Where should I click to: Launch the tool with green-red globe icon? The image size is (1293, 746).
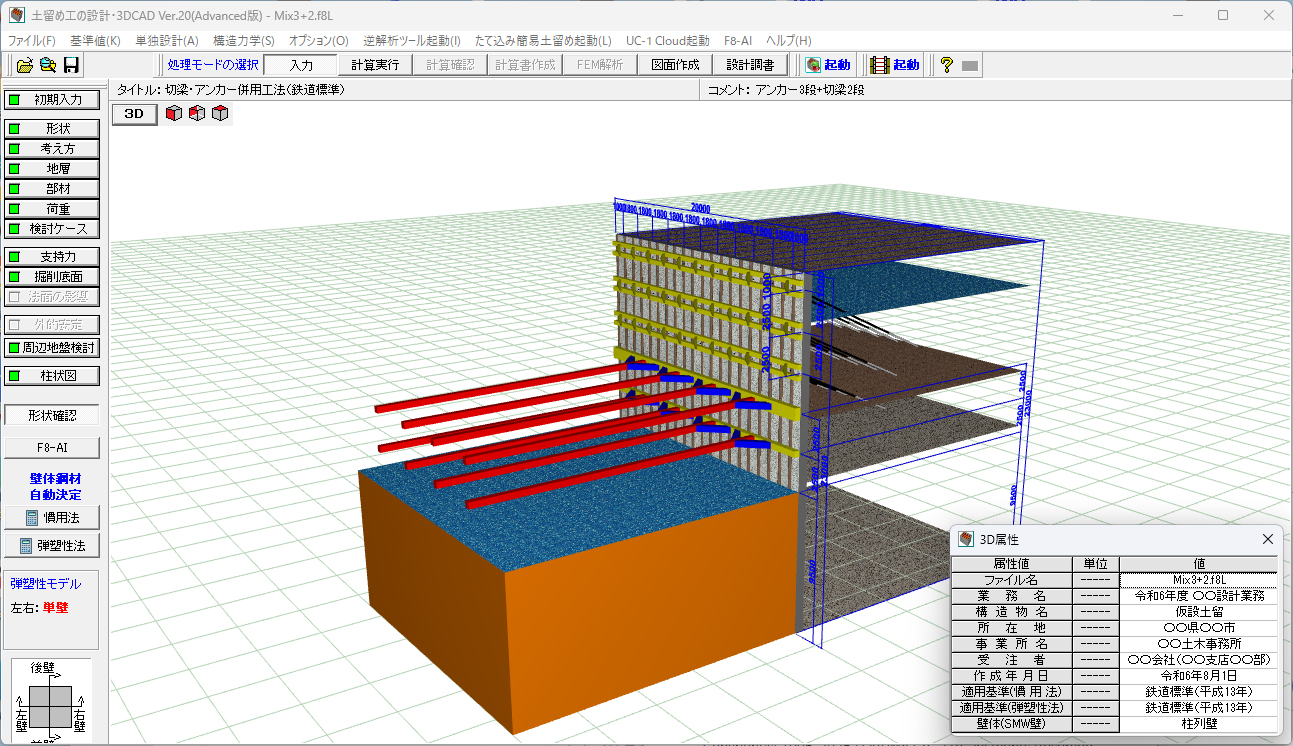point(828,65)
